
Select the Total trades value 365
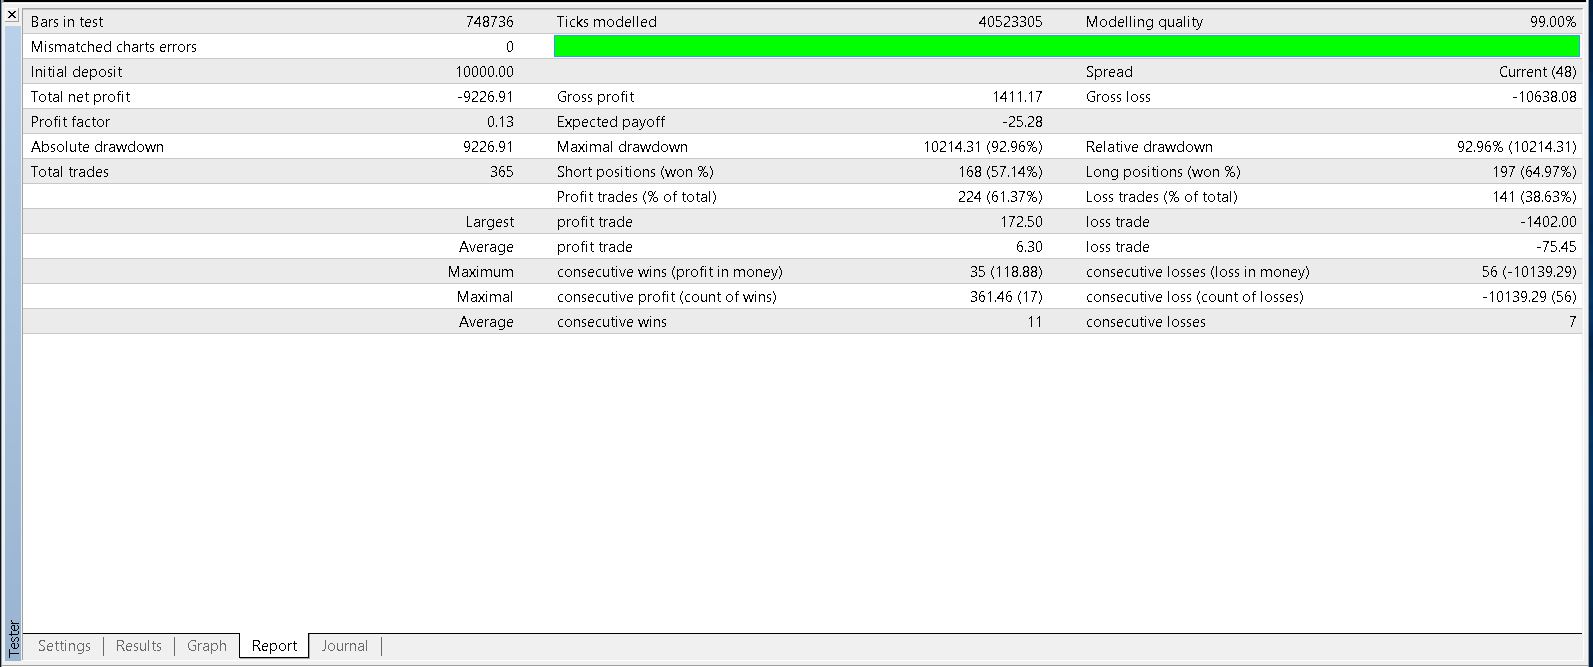coord(502,172)
